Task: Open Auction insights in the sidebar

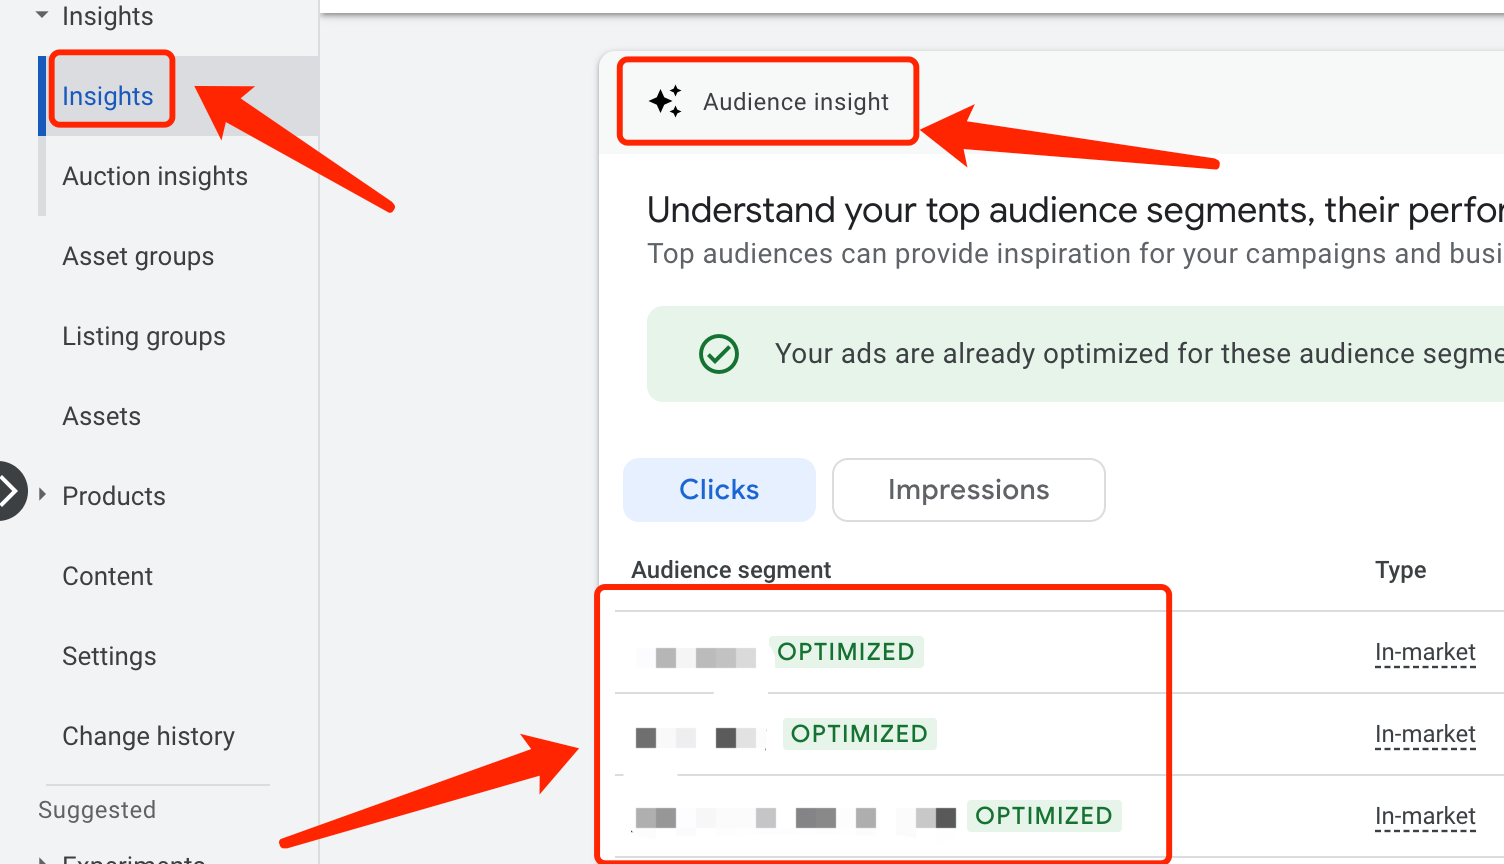Action: tap(155, 176)
